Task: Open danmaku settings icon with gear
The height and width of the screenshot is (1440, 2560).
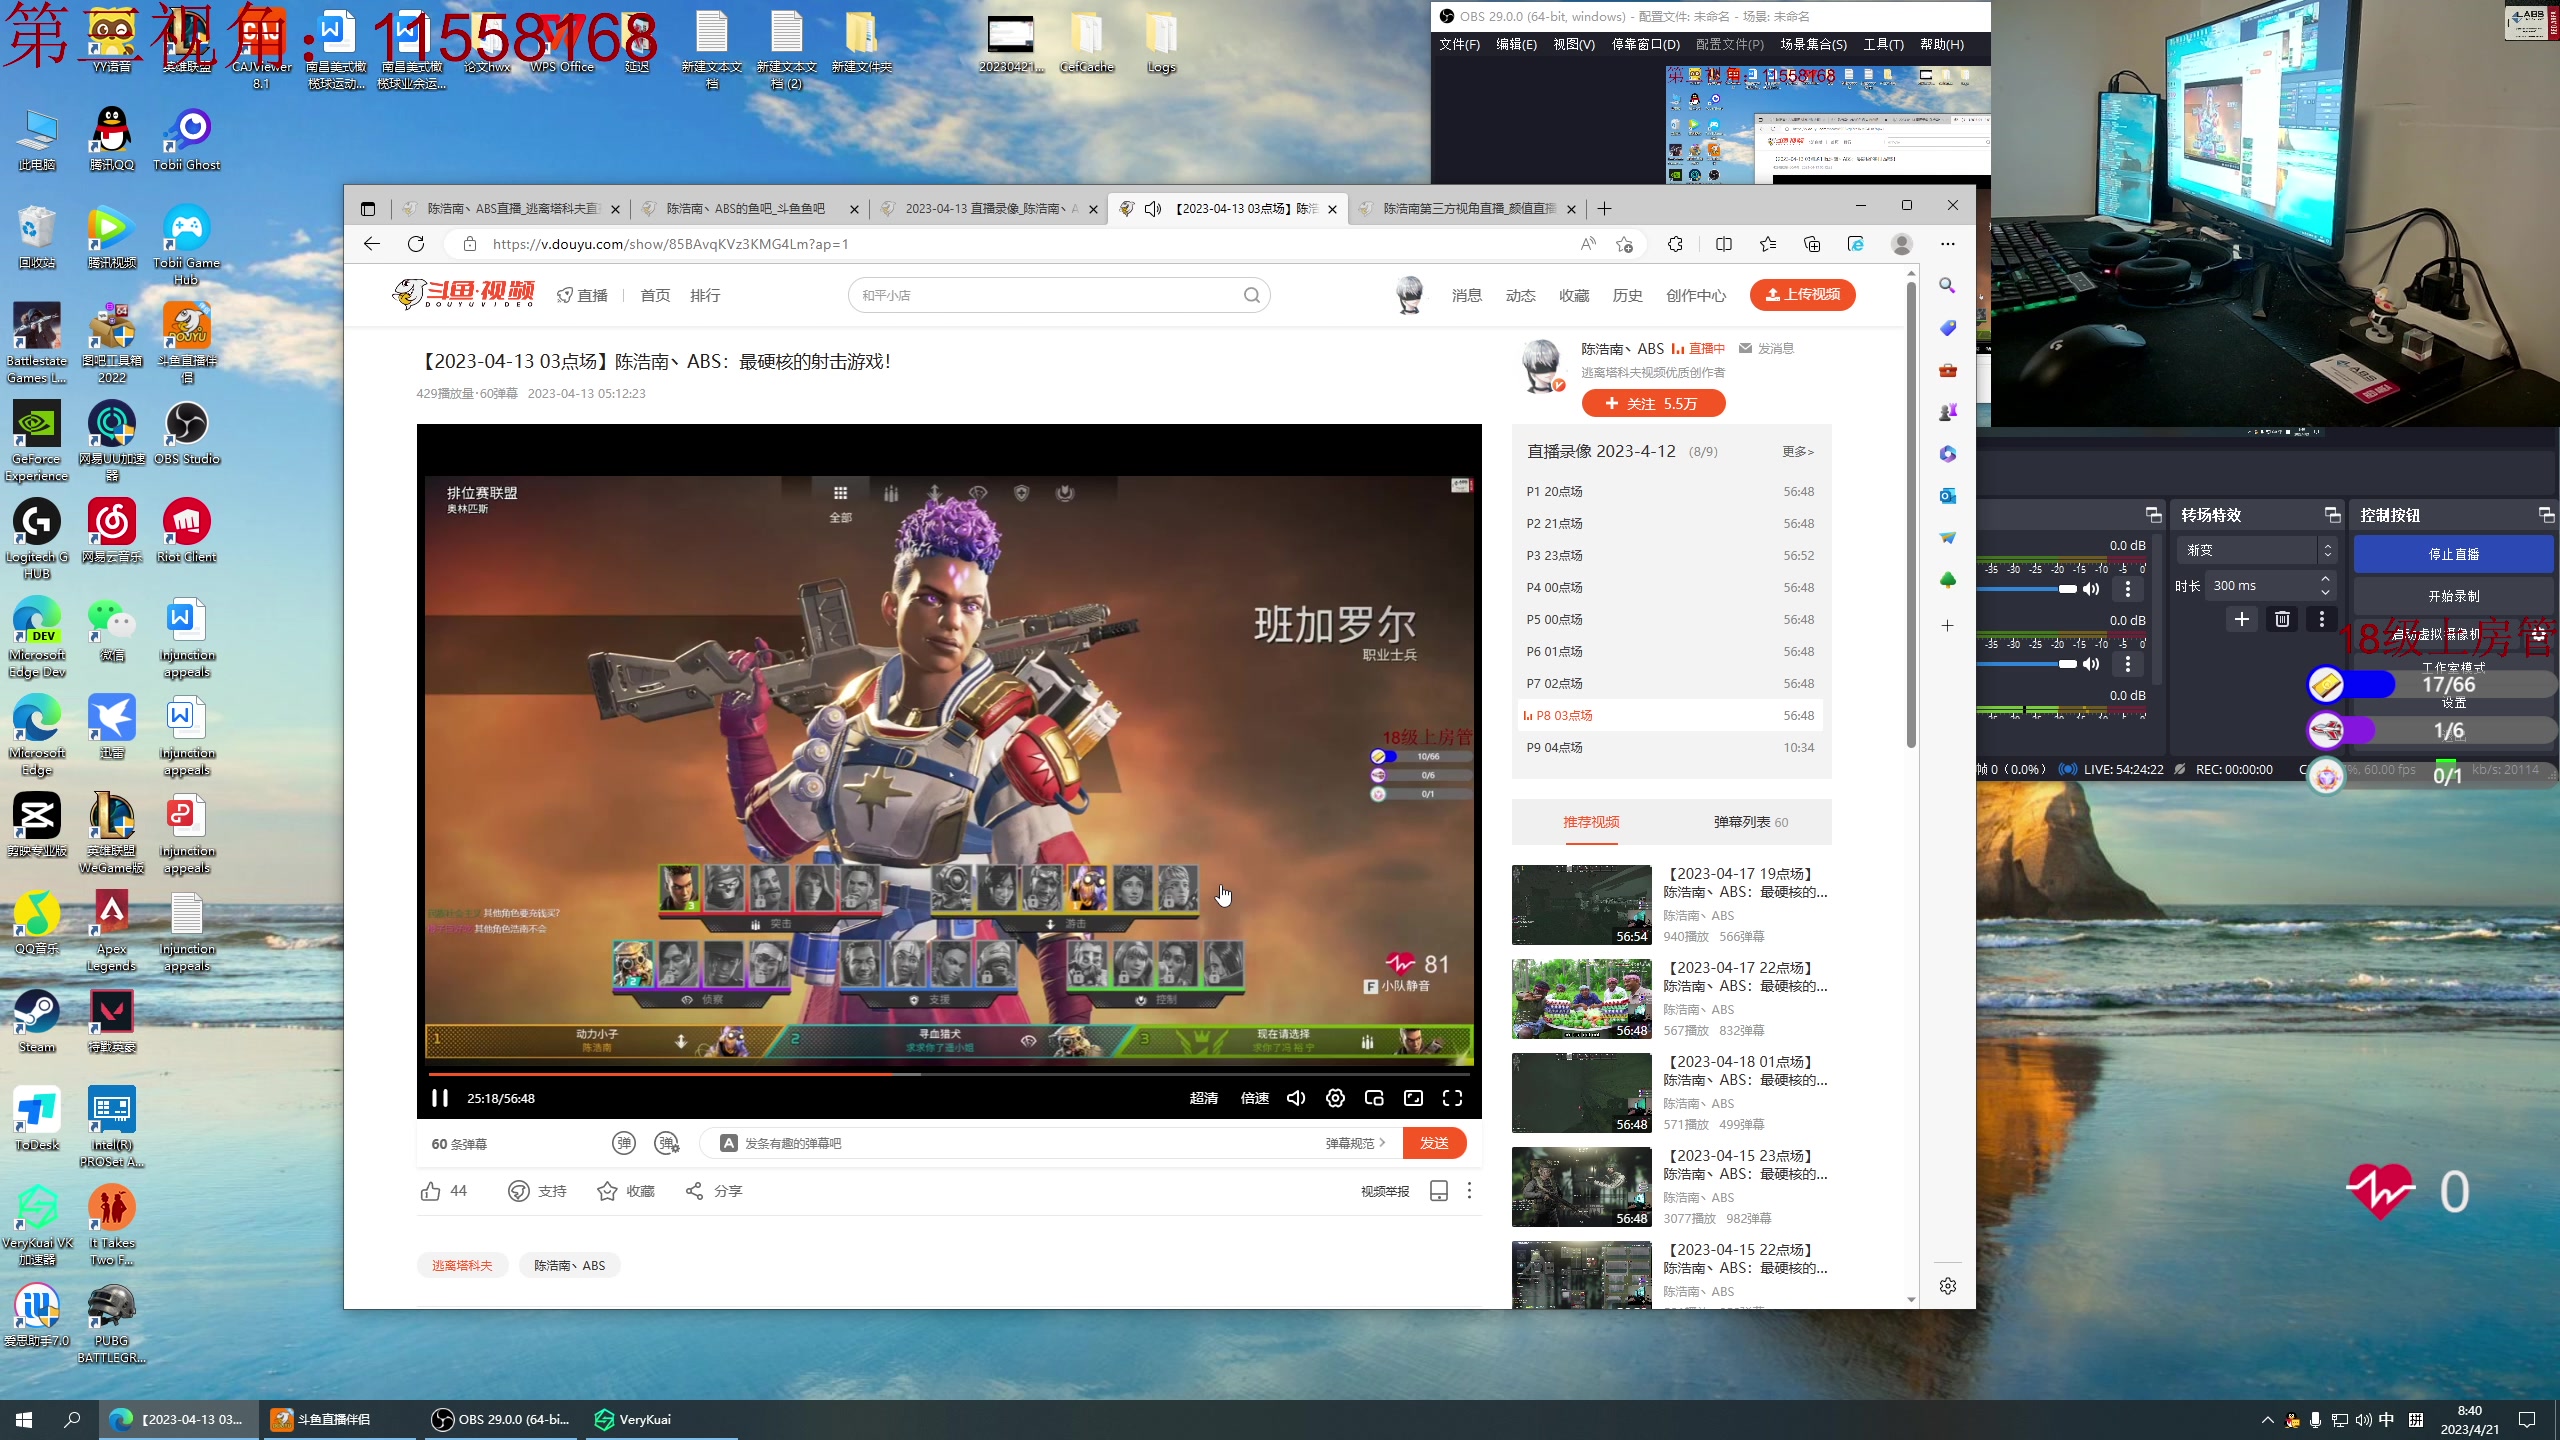Action: [667, 1143]
